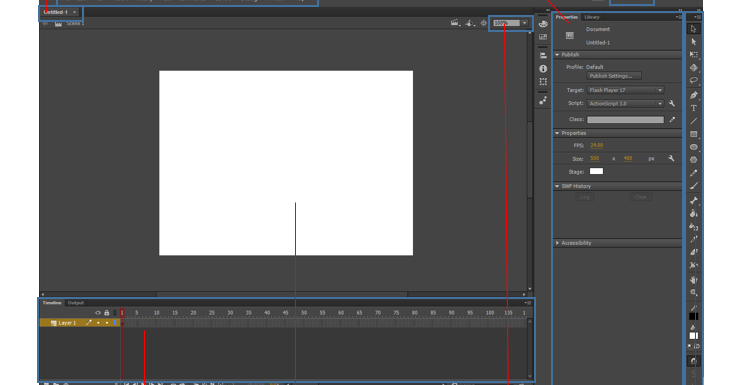The height and width of the screenshot is (385, 734).
Task: Open the stage zoom percentage dropdown
Action: click(525, 23)
